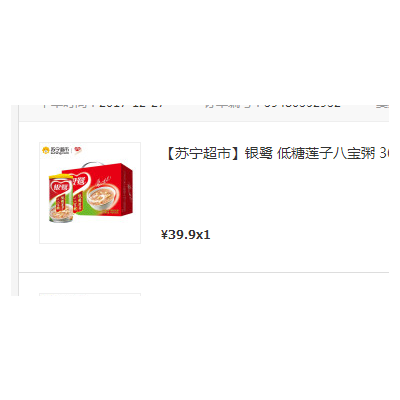Image resolution: width=400 pixels, height=400 pixels.
Task: Click the 低糖莲子八宝粥 text in title
Action: pyautogui.click(x=326, y=153)
